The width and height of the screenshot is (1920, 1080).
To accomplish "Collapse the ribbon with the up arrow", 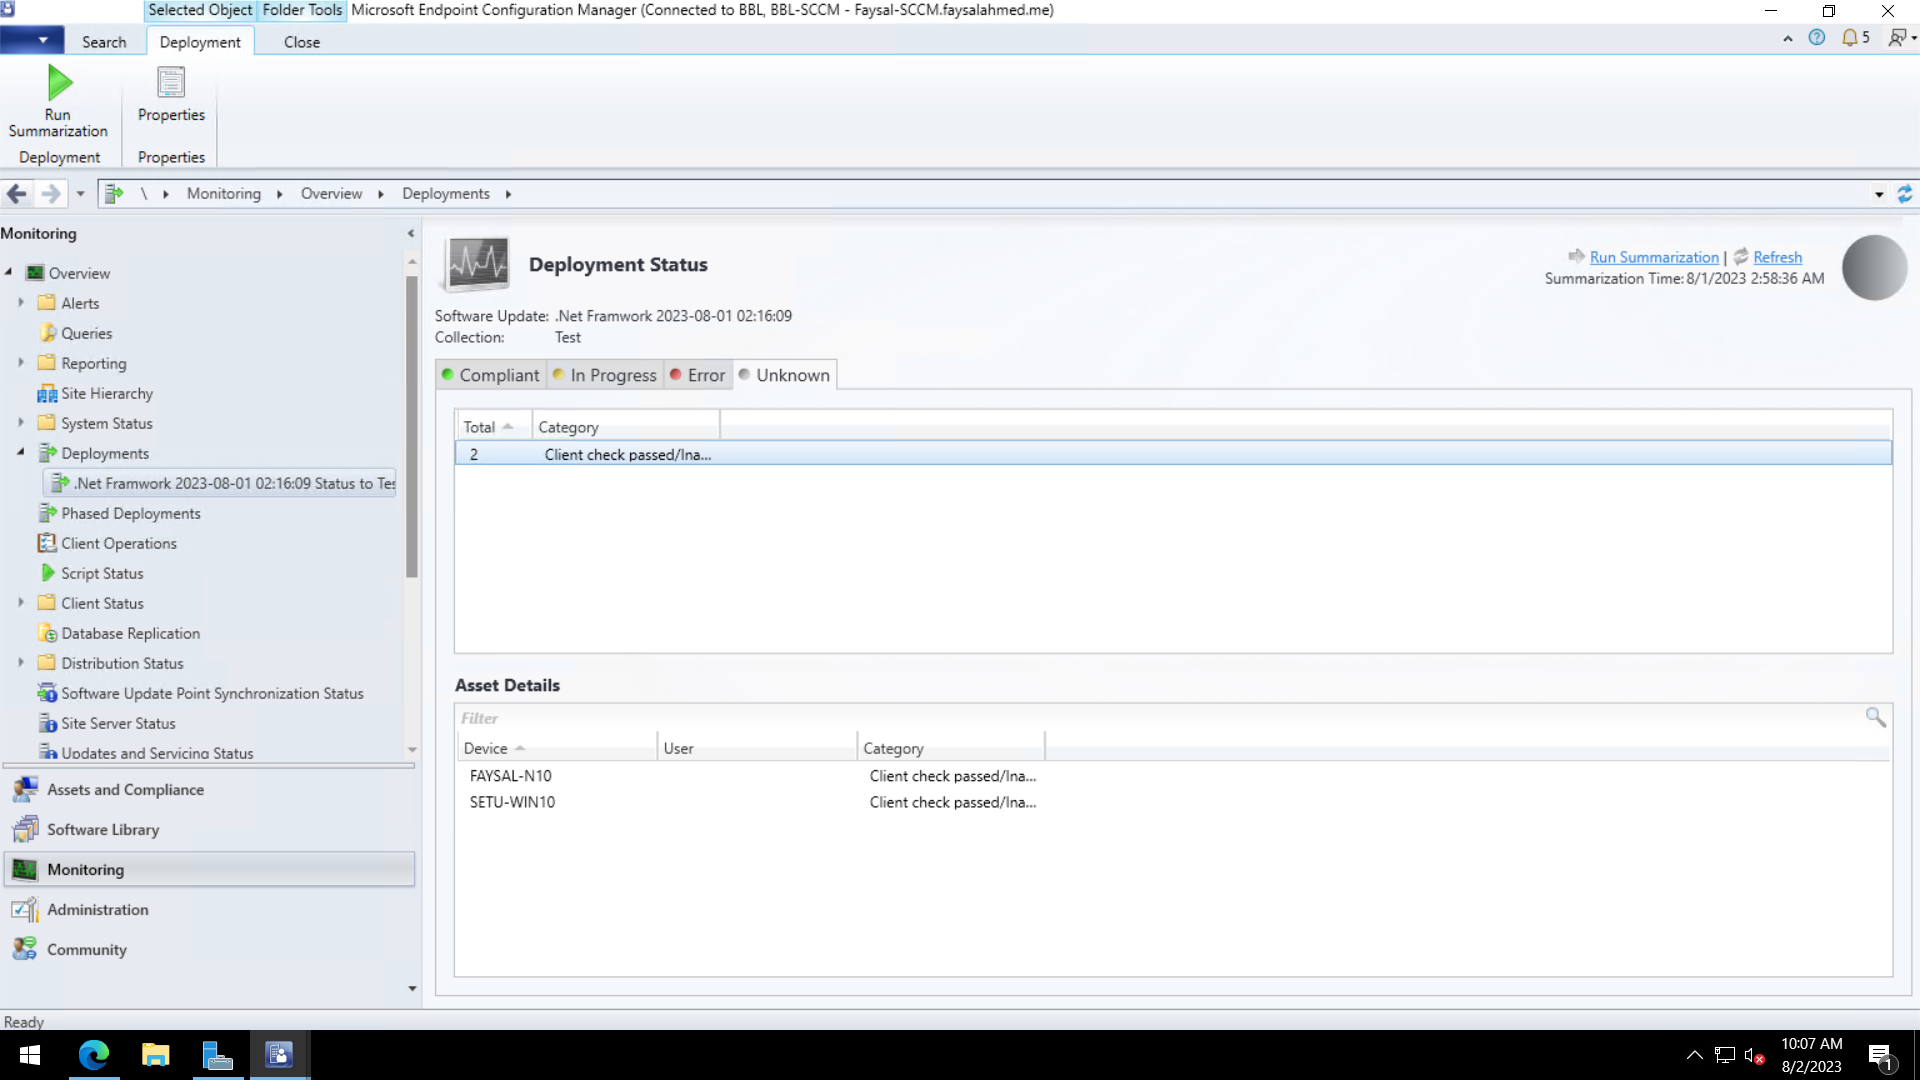I will [x=1787, y=38].
